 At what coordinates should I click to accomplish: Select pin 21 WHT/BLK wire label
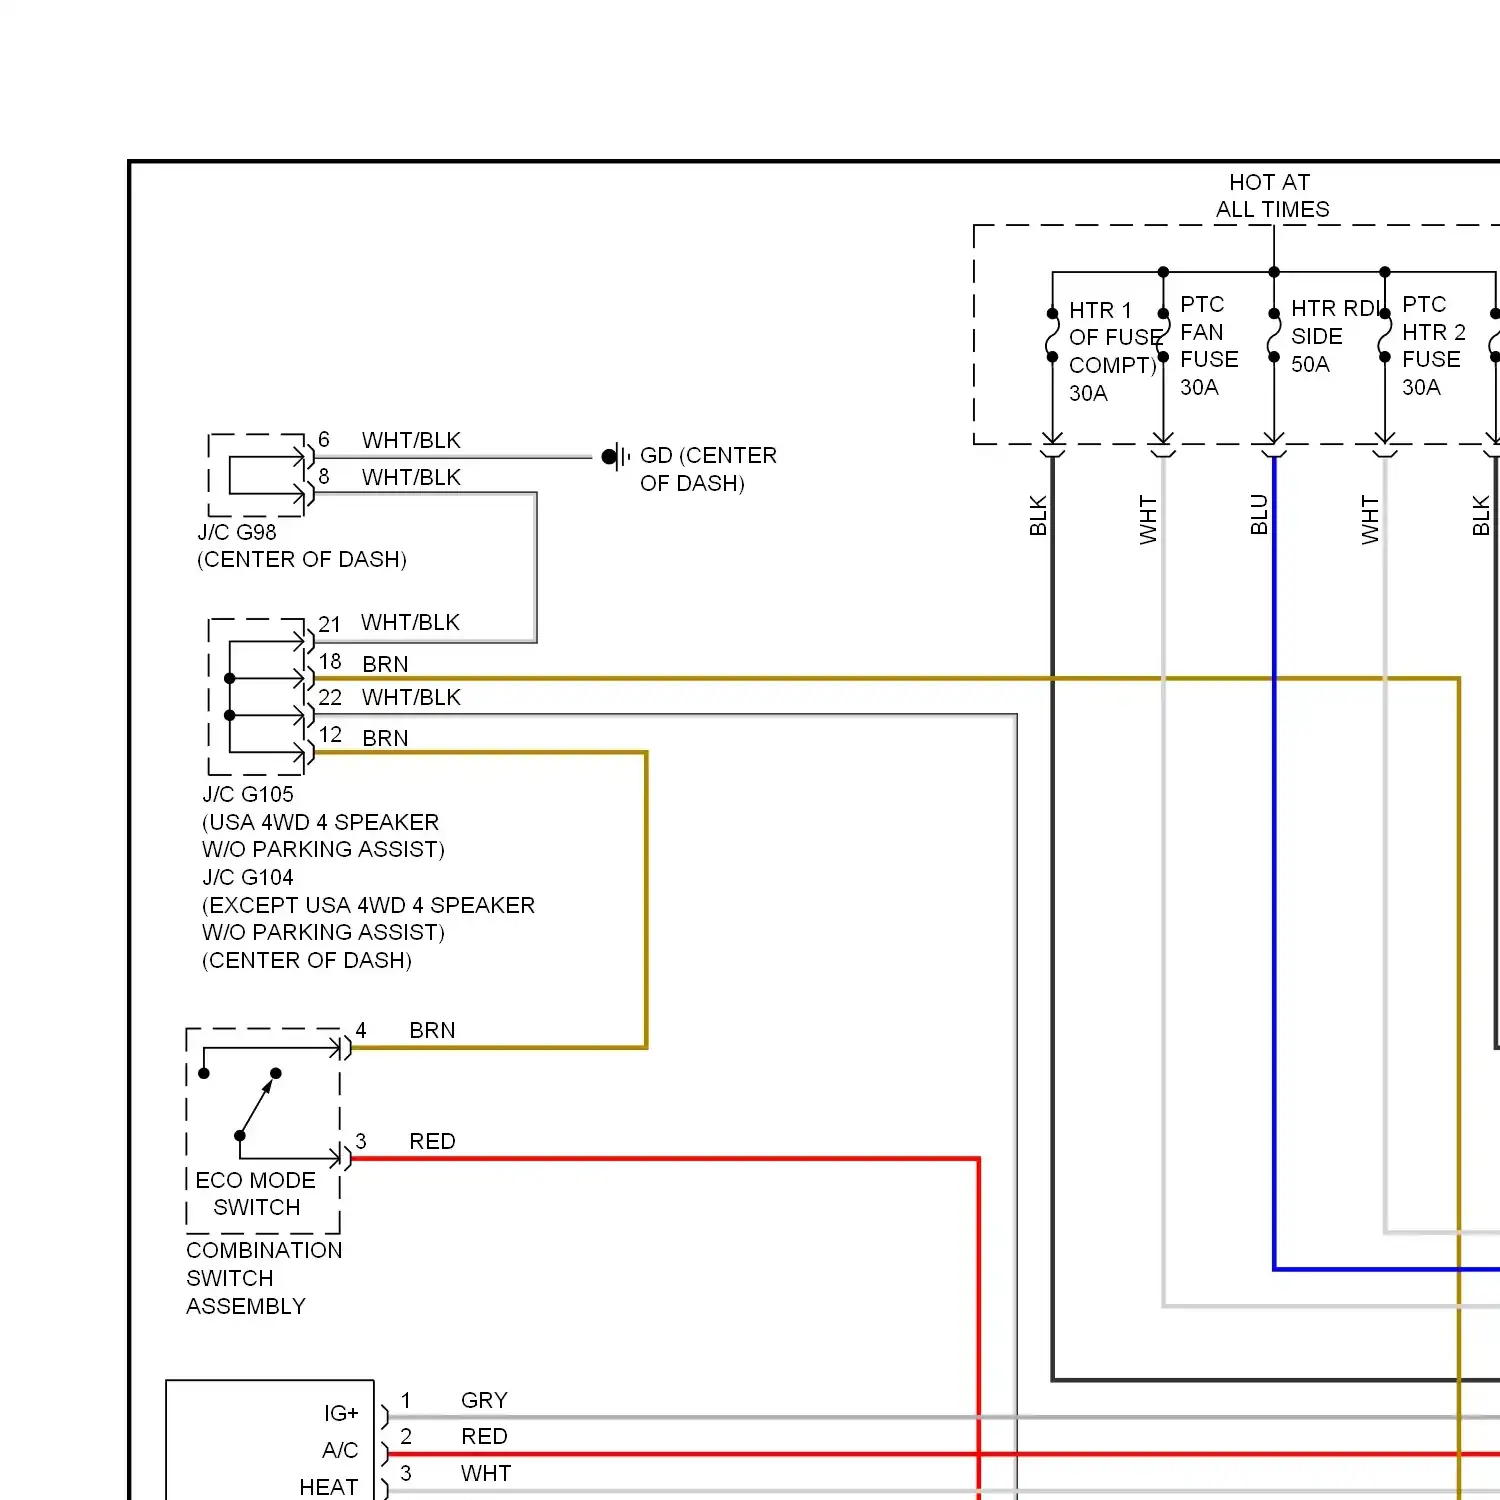410,622
